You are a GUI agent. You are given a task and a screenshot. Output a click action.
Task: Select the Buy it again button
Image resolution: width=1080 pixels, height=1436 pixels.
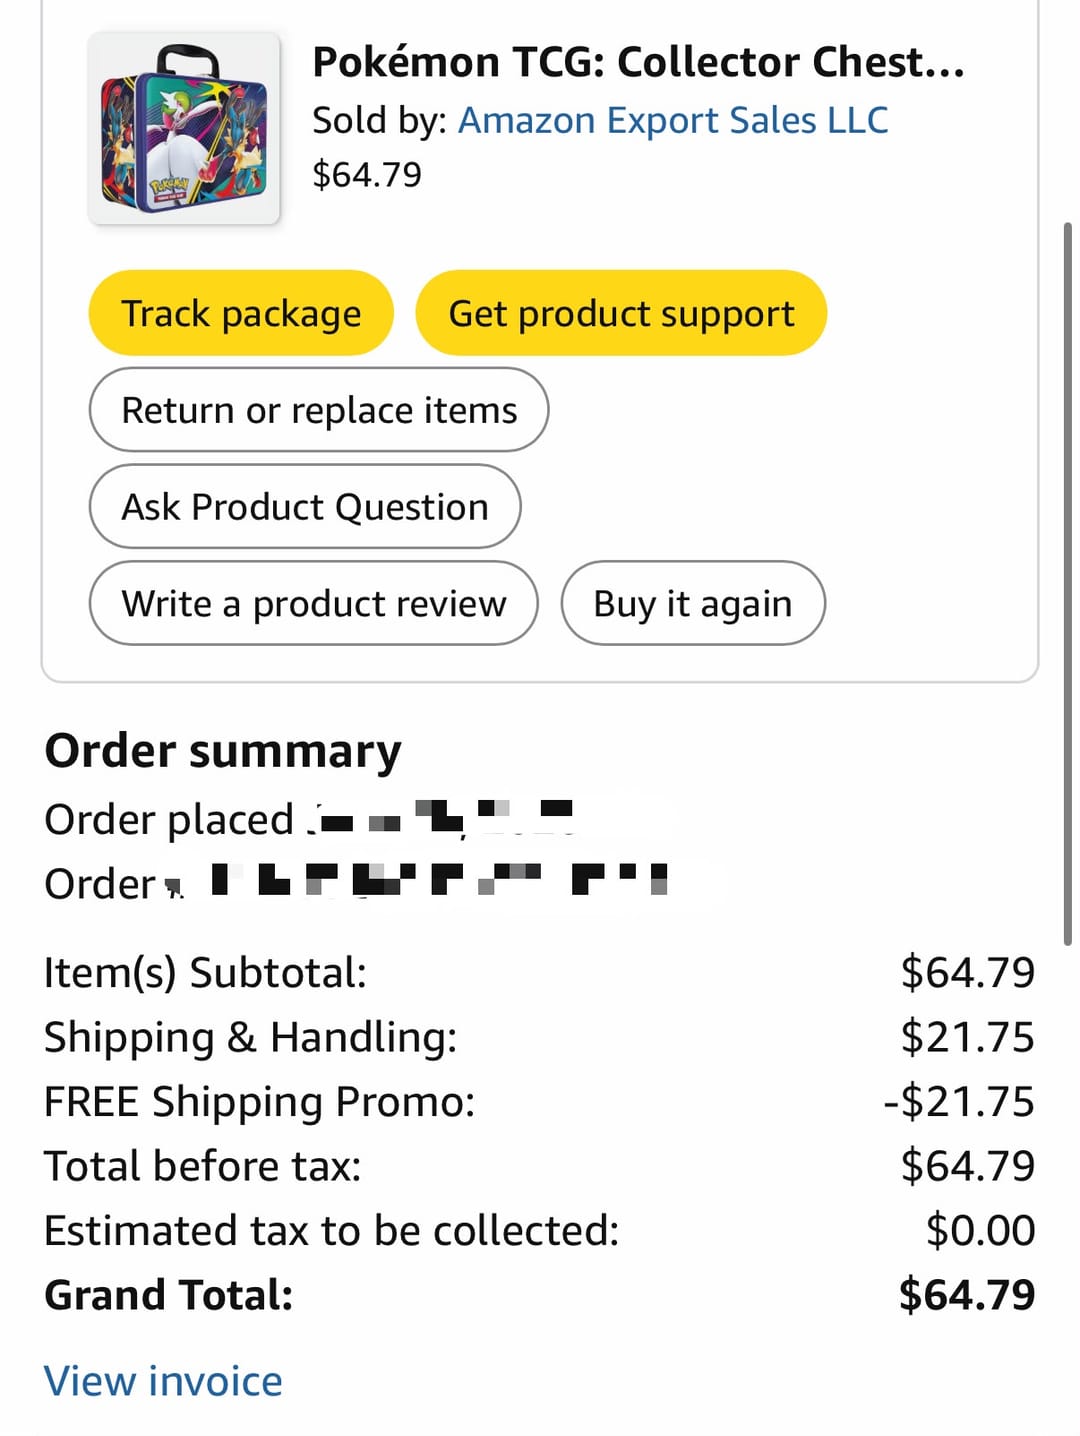point(693,603)
